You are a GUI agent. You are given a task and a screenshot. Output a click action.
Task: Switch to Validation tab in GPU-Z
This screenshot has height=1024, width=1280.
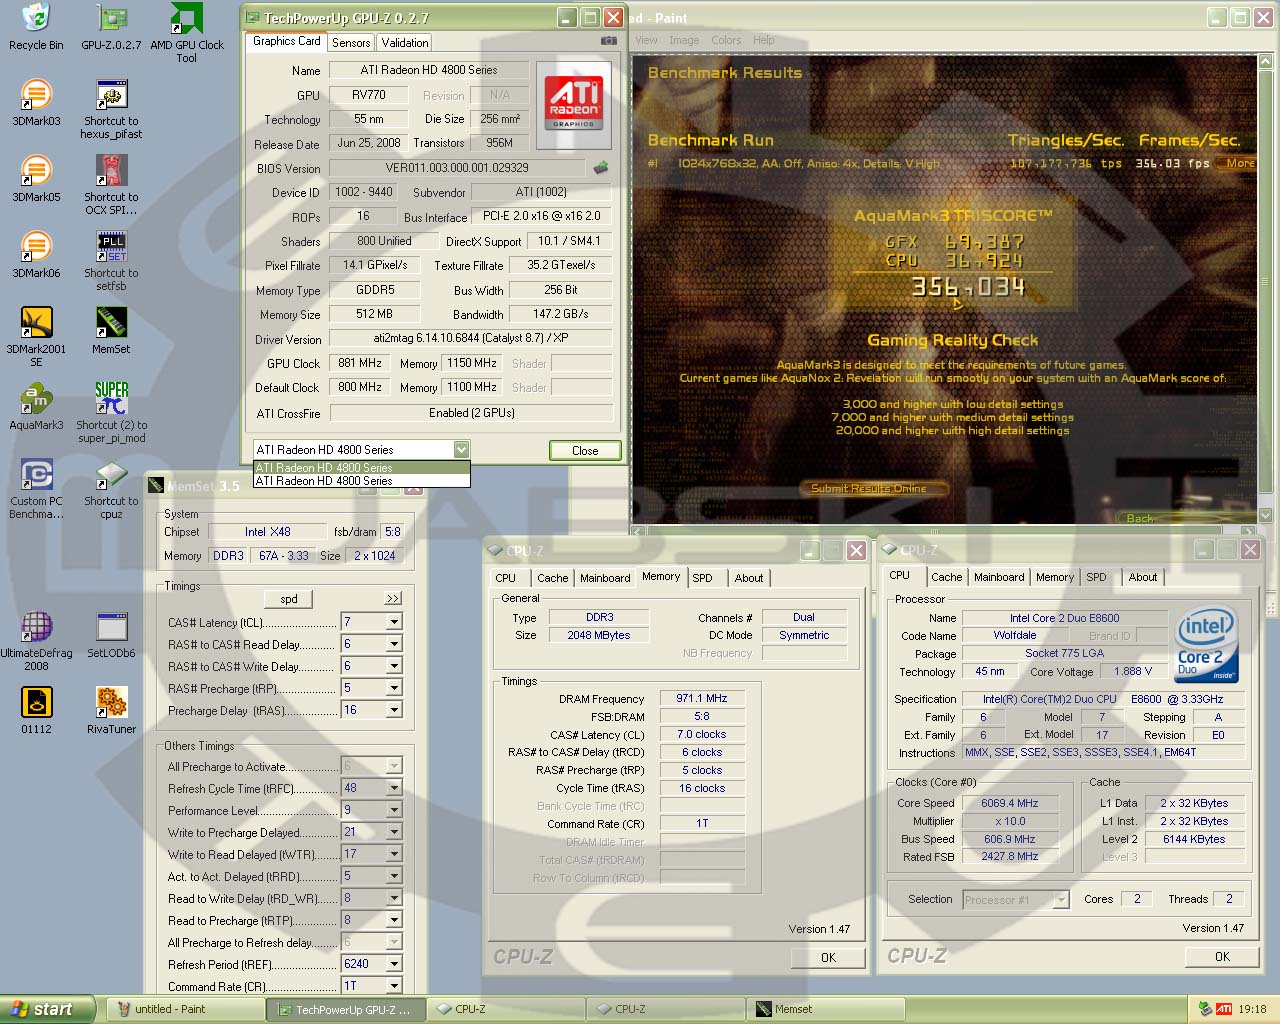point(405,42)
